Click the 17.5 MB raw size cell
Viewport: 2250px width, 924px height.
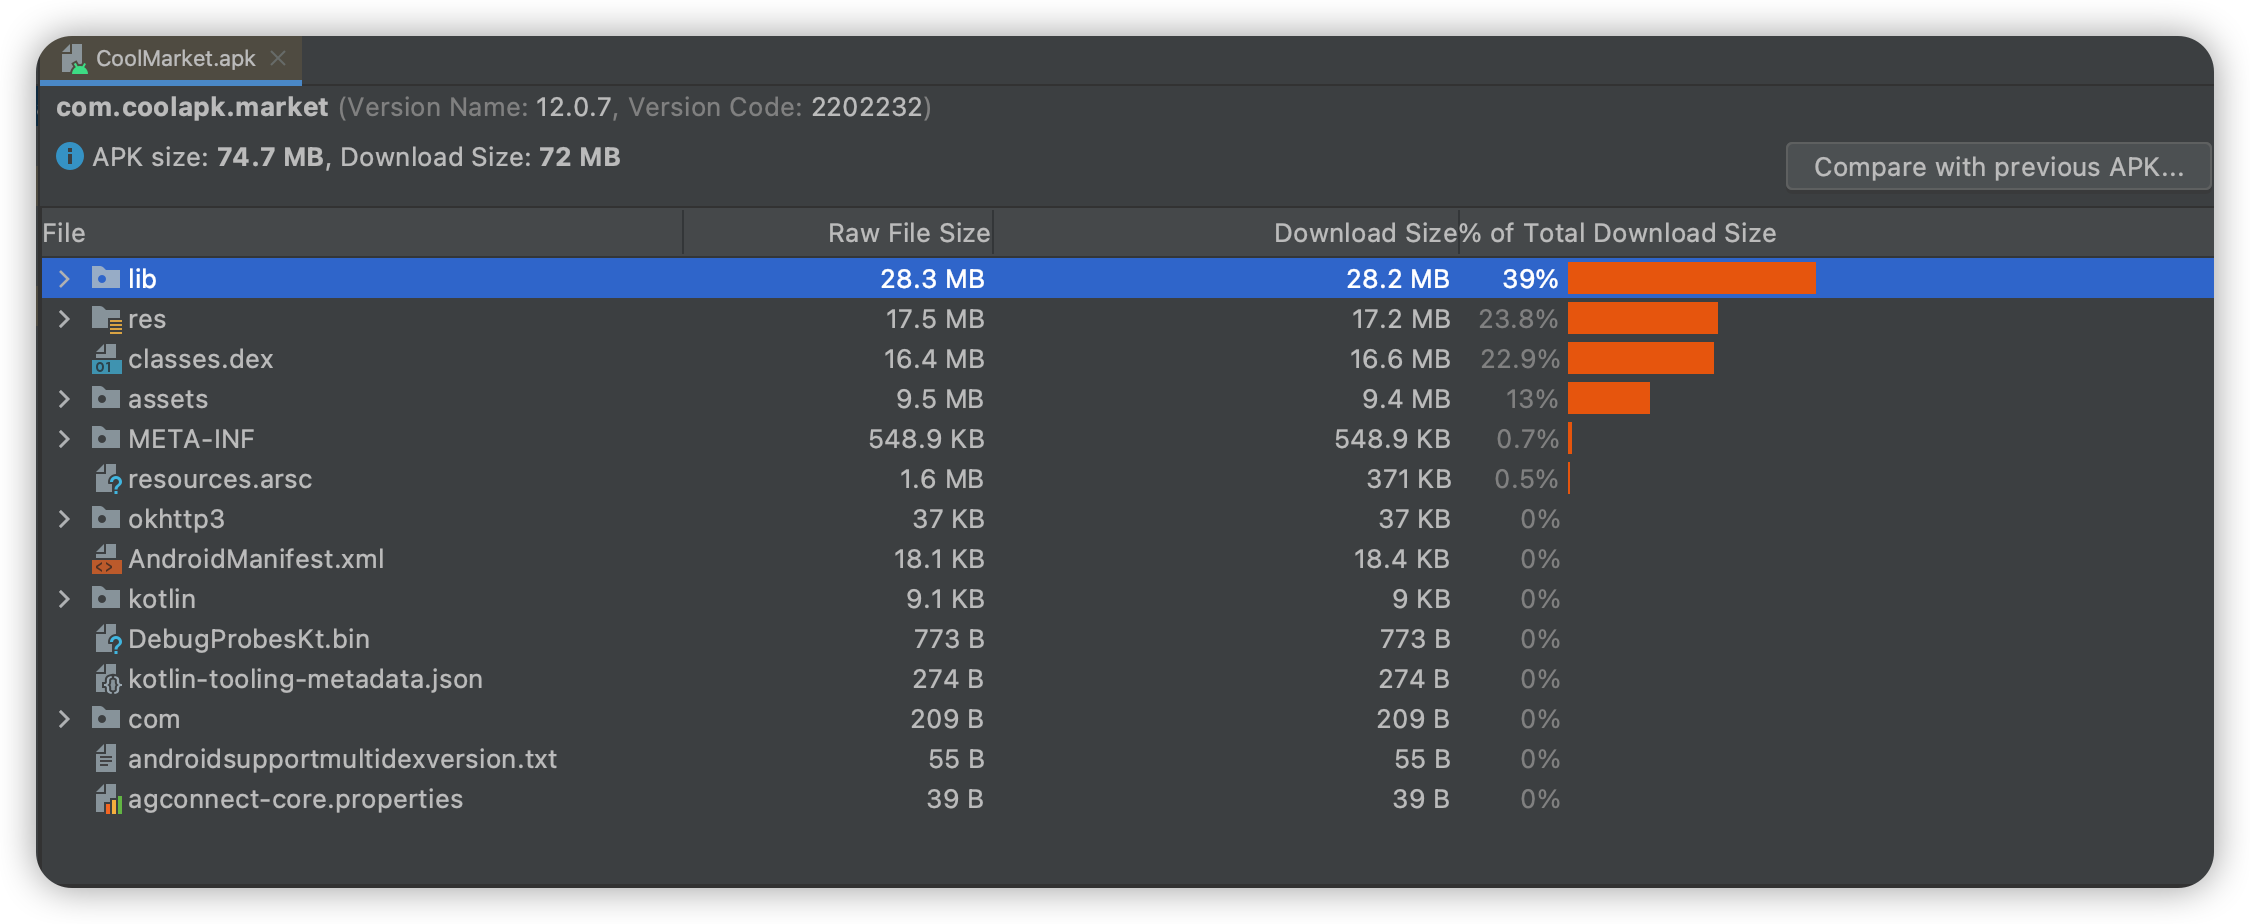935,319
